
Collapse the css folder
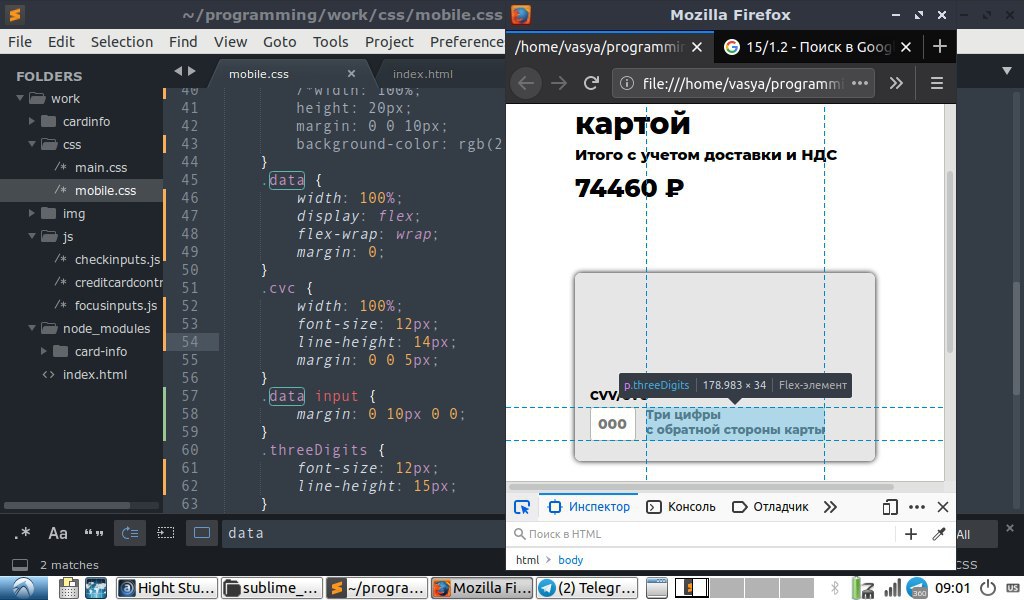(x=31, y=144)
